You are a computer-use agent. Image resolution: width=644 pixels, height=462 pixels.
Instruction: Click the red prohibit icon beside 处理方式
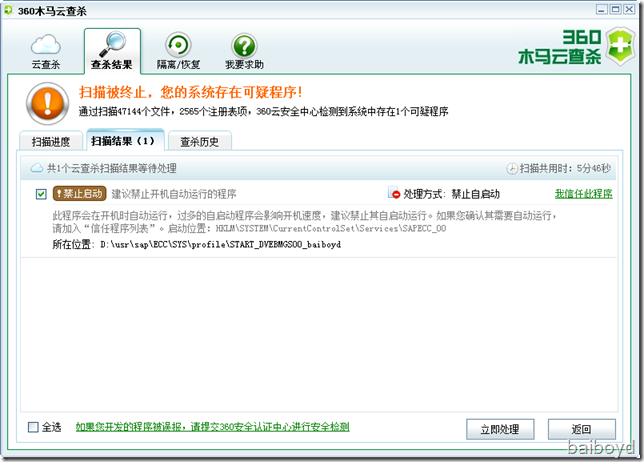(394, 193)
